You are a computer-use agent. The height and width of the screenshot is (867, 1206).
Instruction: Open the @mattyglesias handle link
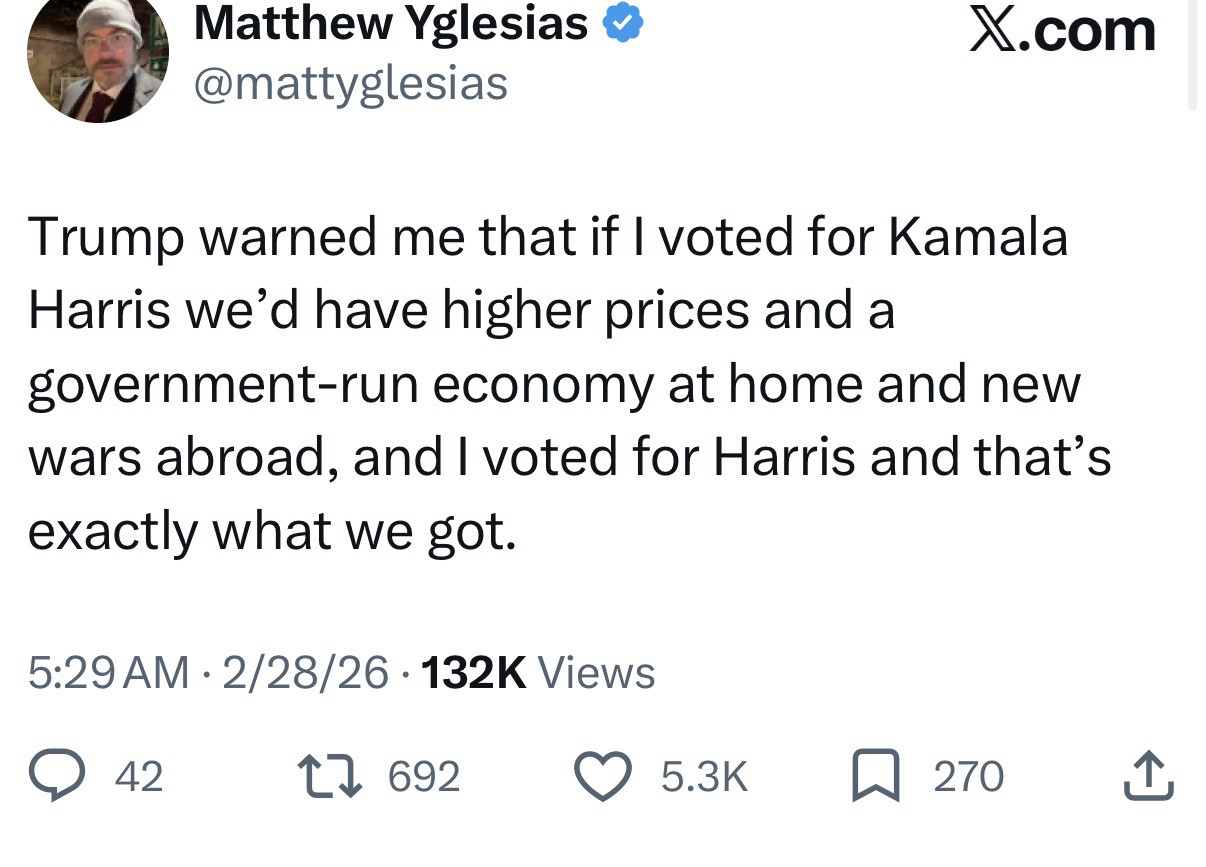[x=350, y=84]
